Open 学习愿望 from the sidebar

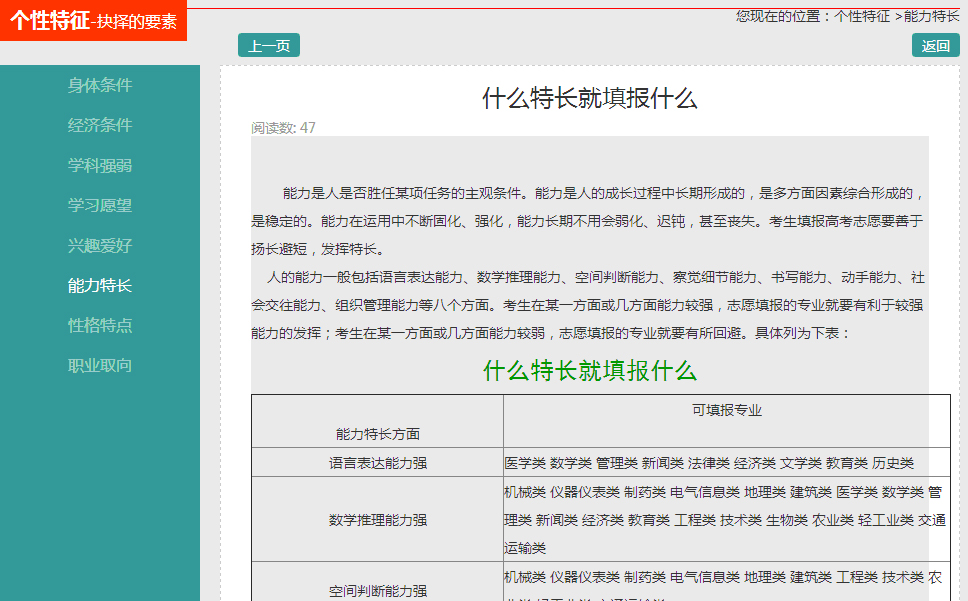click(x=99, y=206)
